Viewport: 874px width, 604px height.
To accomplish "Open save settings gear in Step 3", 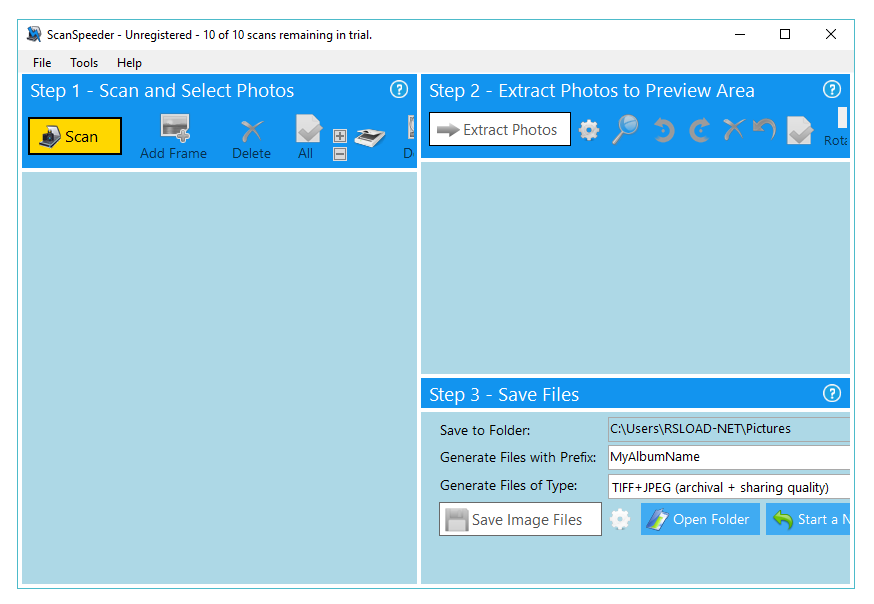I will coord(620,519).
